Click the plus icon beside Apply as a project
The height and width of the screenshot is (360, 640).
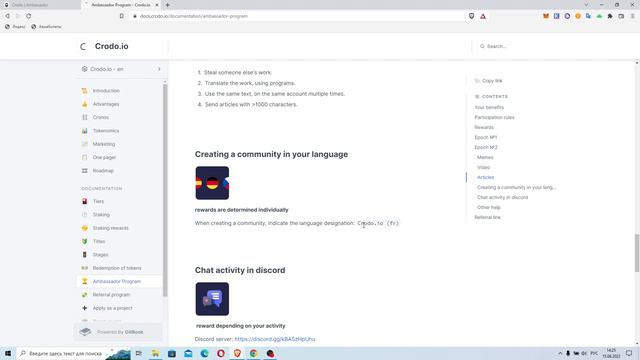(84, 308)
